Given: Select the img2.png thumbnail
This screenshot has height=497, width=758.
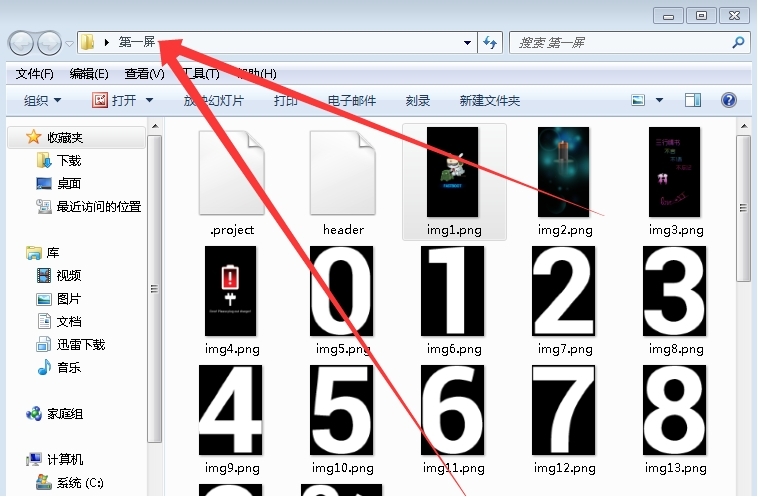Looking at the screenshot, I should click(565, 172).
